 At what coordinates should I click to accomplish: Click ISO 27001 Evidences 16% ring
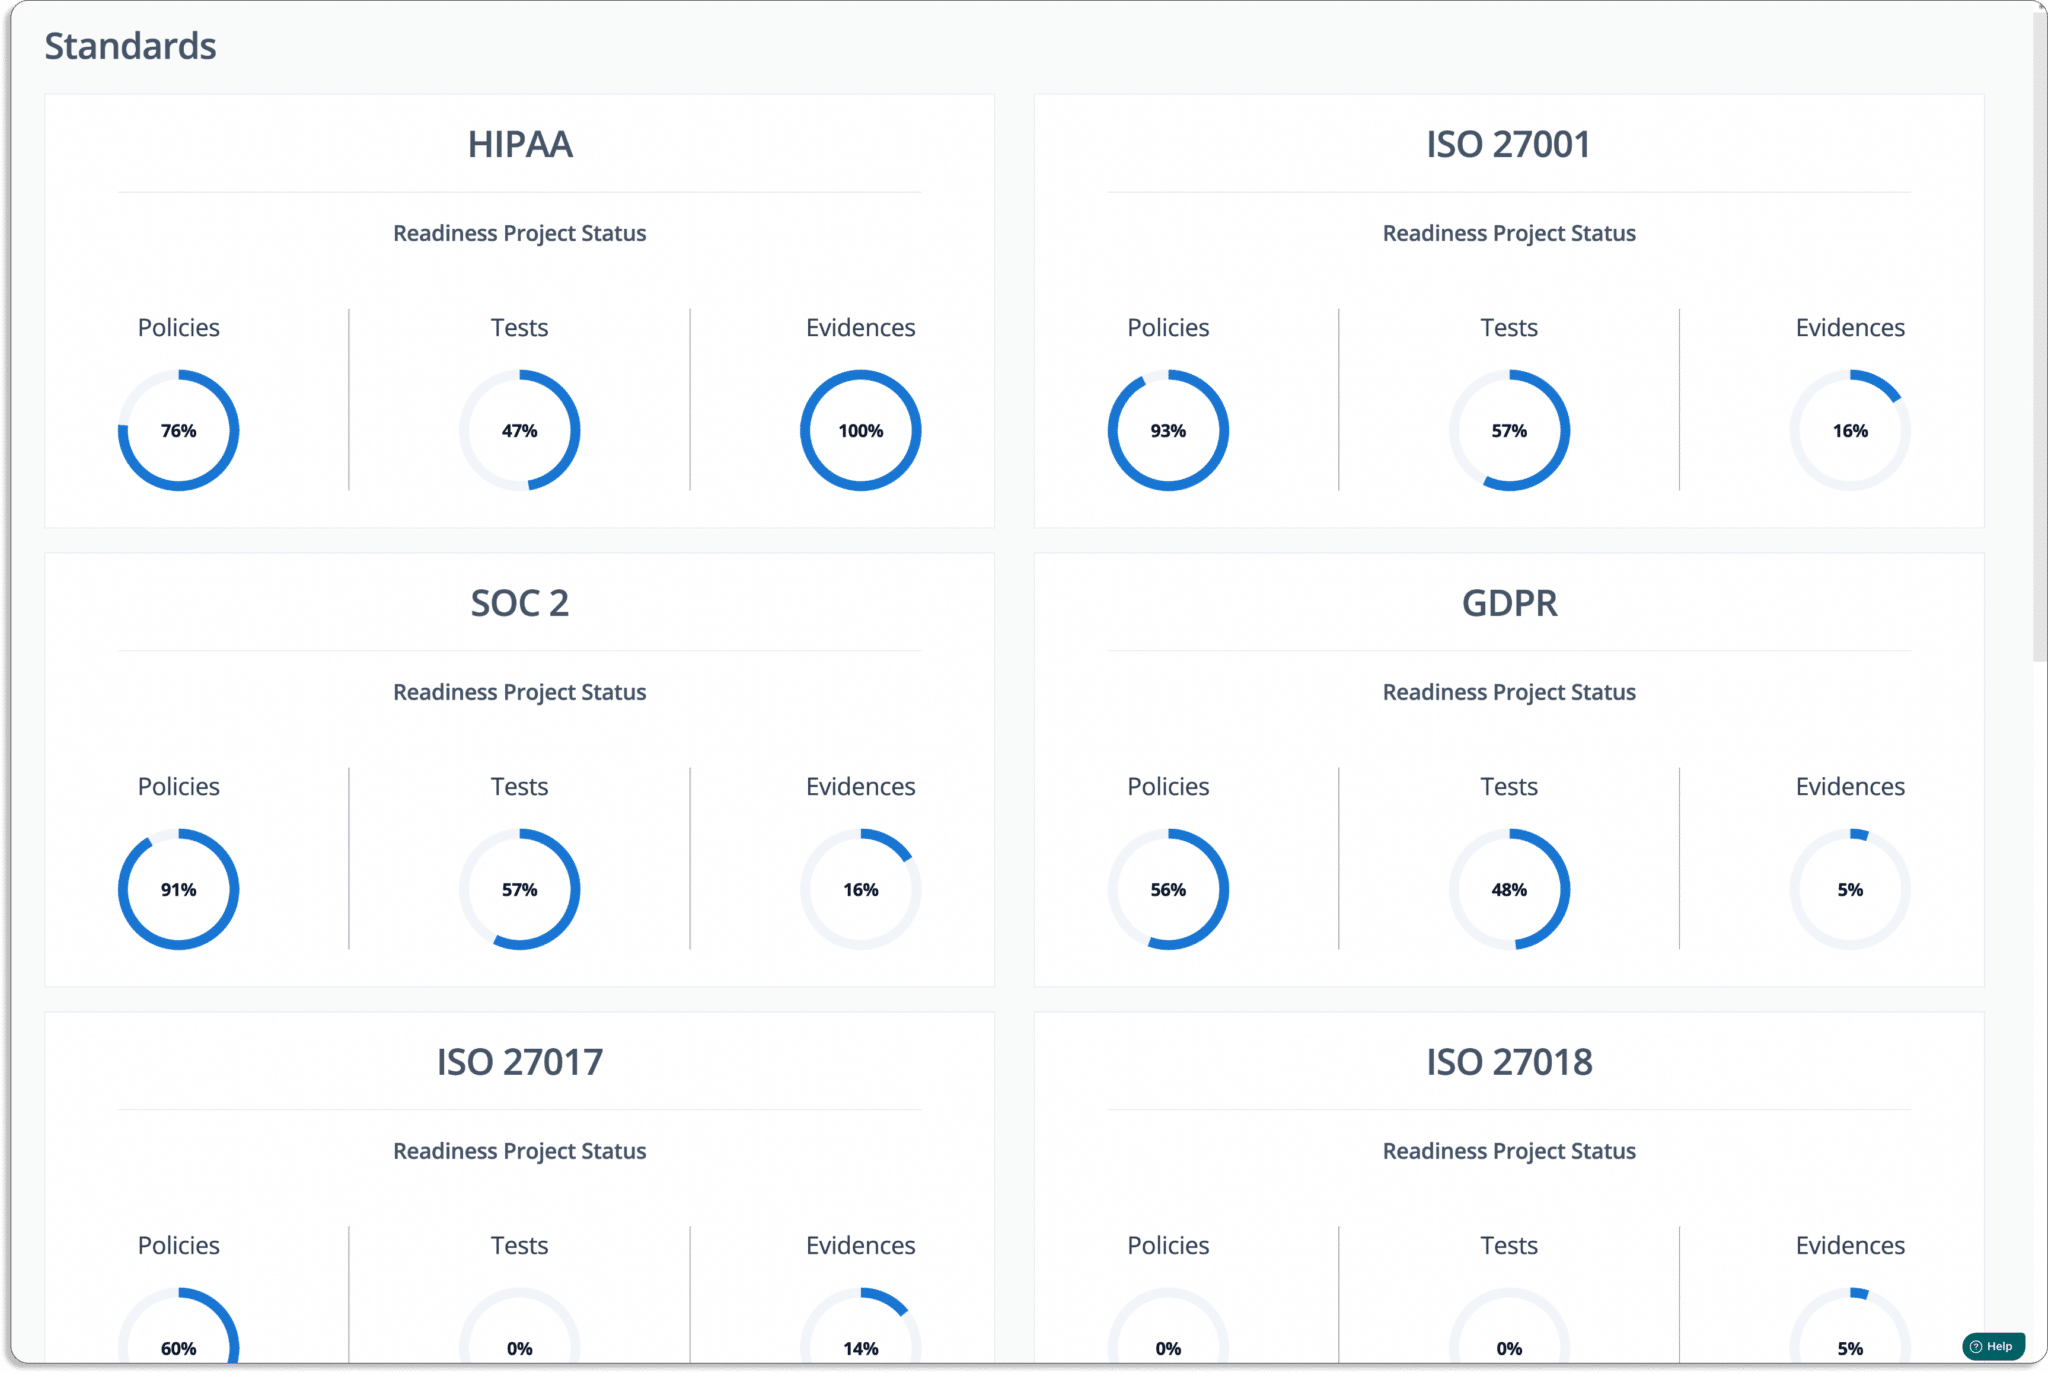[1850, 430]
